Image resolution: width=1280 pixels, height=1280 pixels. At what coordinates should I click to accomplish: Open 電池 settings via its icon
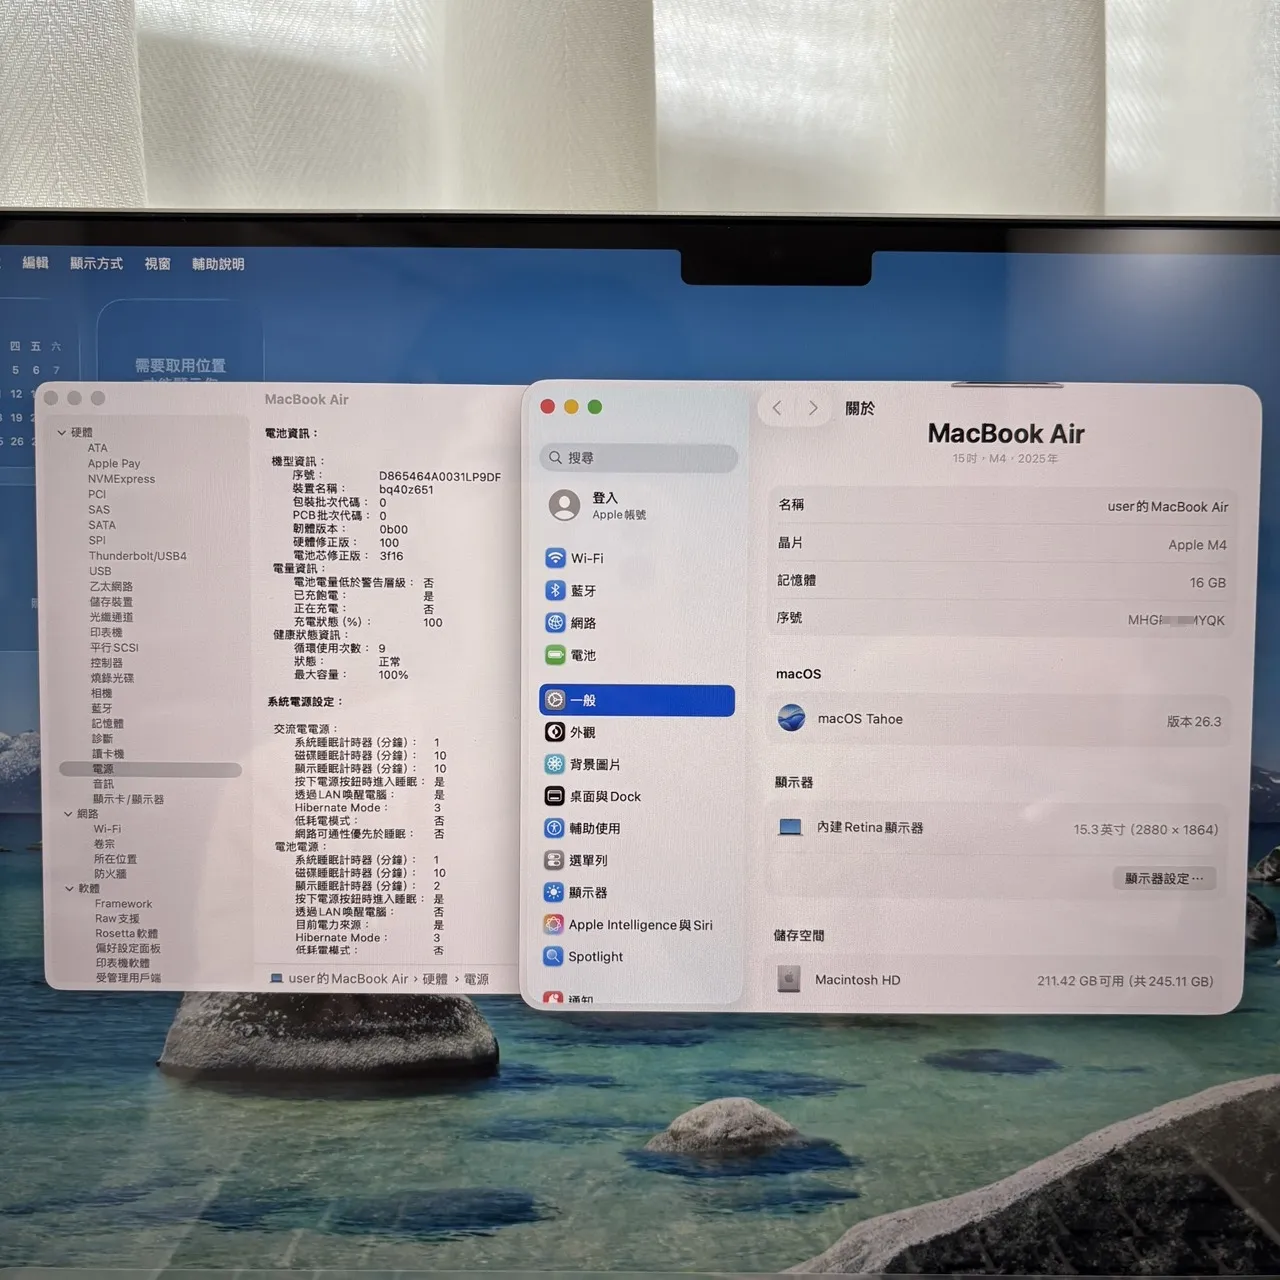coord(557,655)
